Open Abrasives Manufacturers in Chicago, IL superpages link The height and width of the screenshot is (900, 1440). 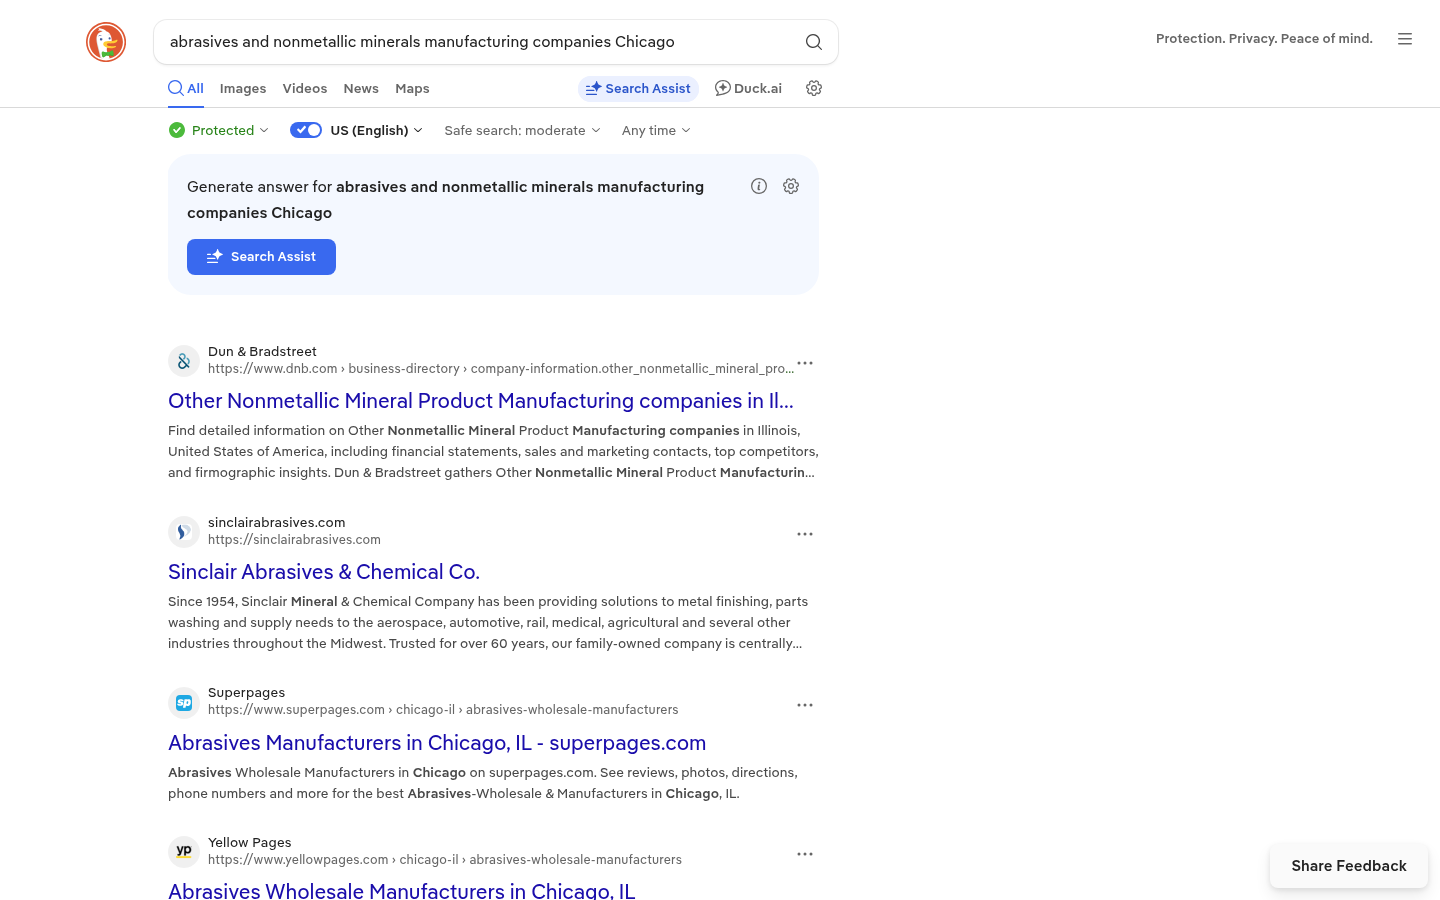[437, 743]
